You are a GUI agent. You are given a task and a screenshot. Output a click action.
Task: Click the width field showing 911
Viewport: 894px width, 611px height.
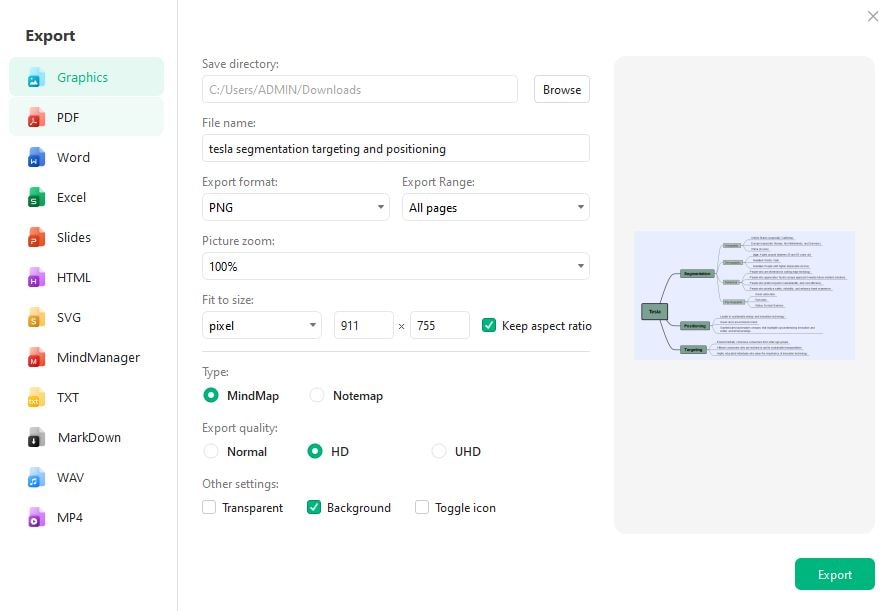click(x=364, y=325)
